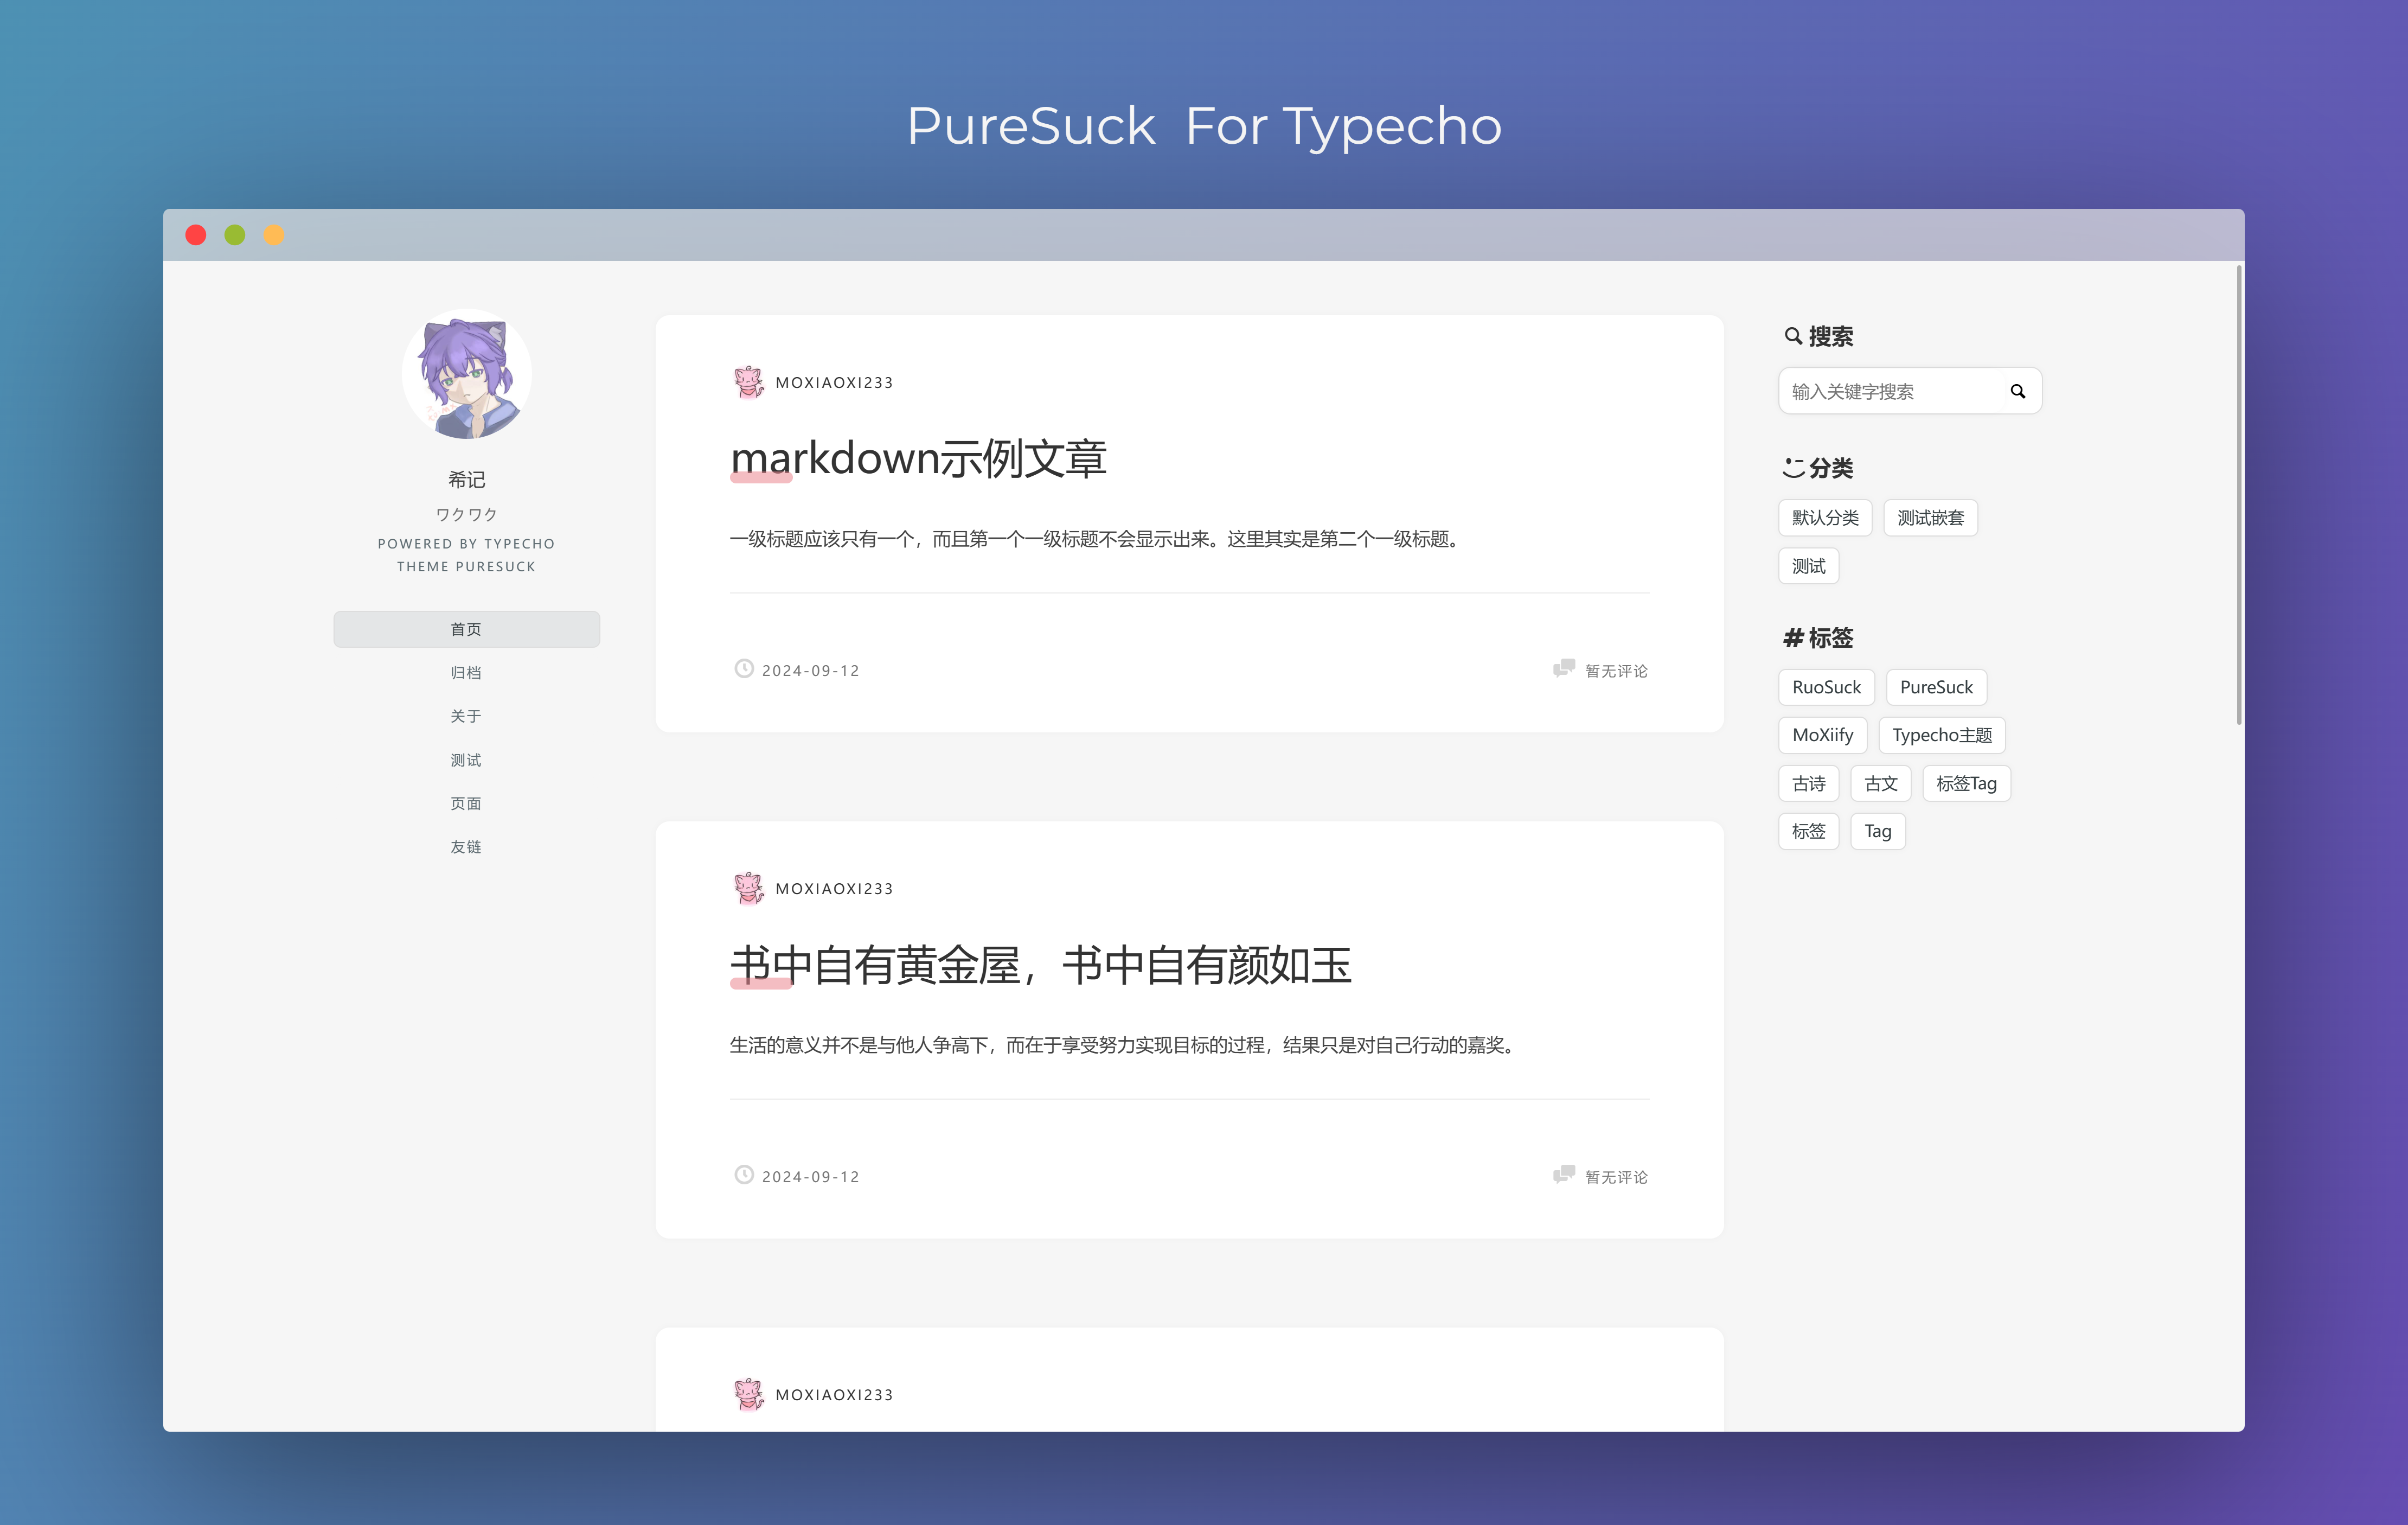Open the 首页 navigation item
2408x1525 pixels.
click(466, 629)
